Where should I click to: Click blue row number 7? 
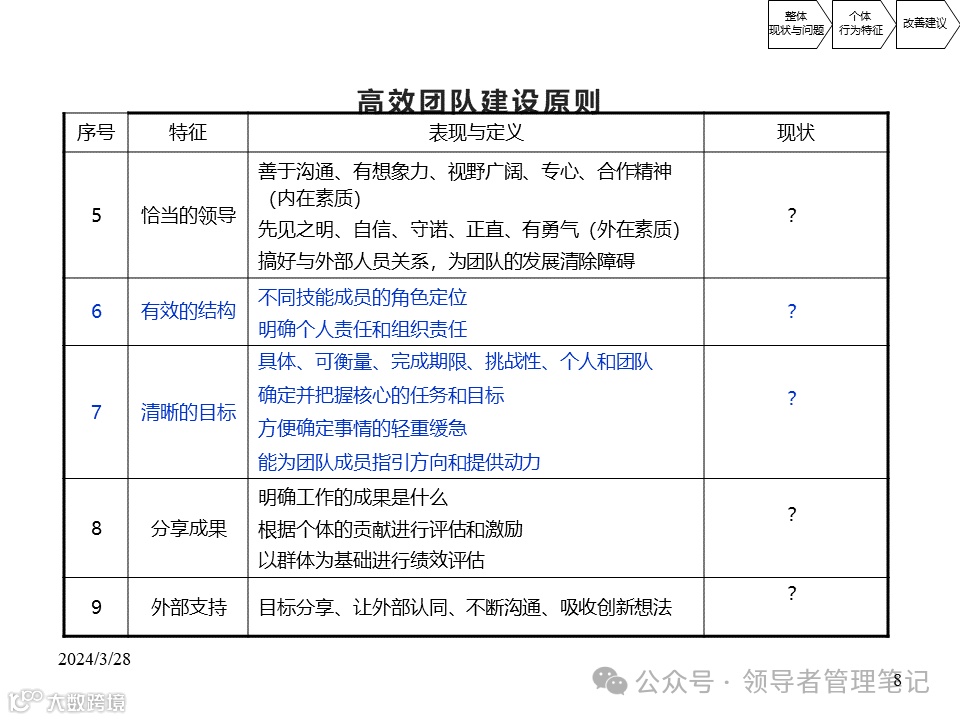click(x=96, y=412)
